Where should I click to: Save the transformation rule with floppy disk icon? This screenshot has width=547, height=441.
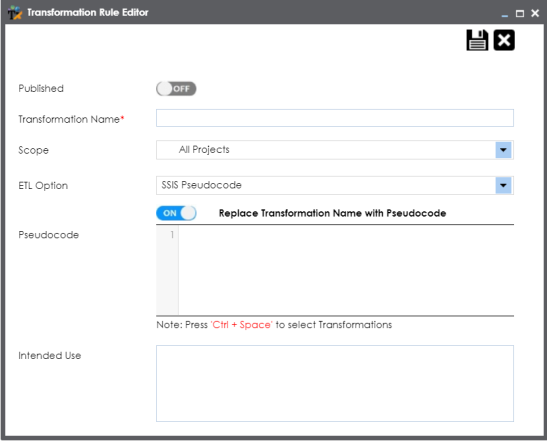click(x=477, y=40)
